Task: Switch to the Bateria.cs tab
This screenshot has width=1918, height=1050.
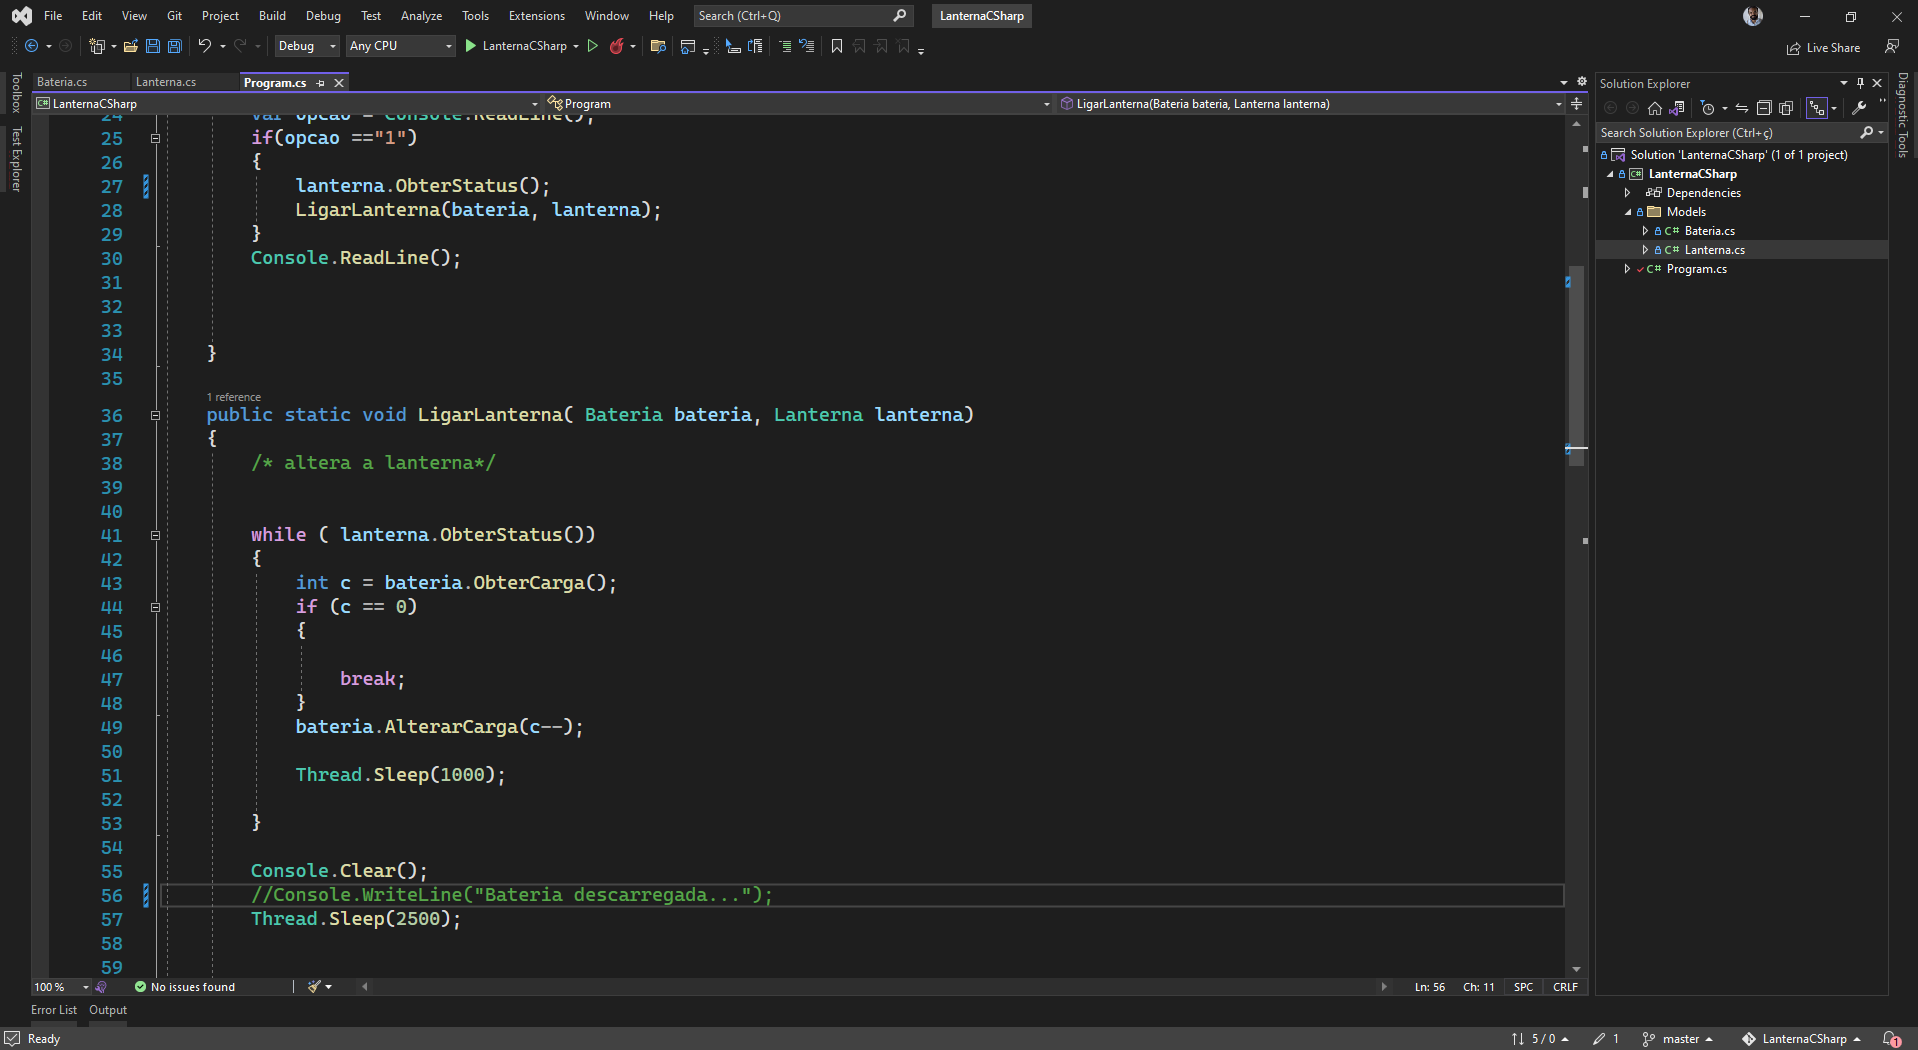Action: point(63,81)
